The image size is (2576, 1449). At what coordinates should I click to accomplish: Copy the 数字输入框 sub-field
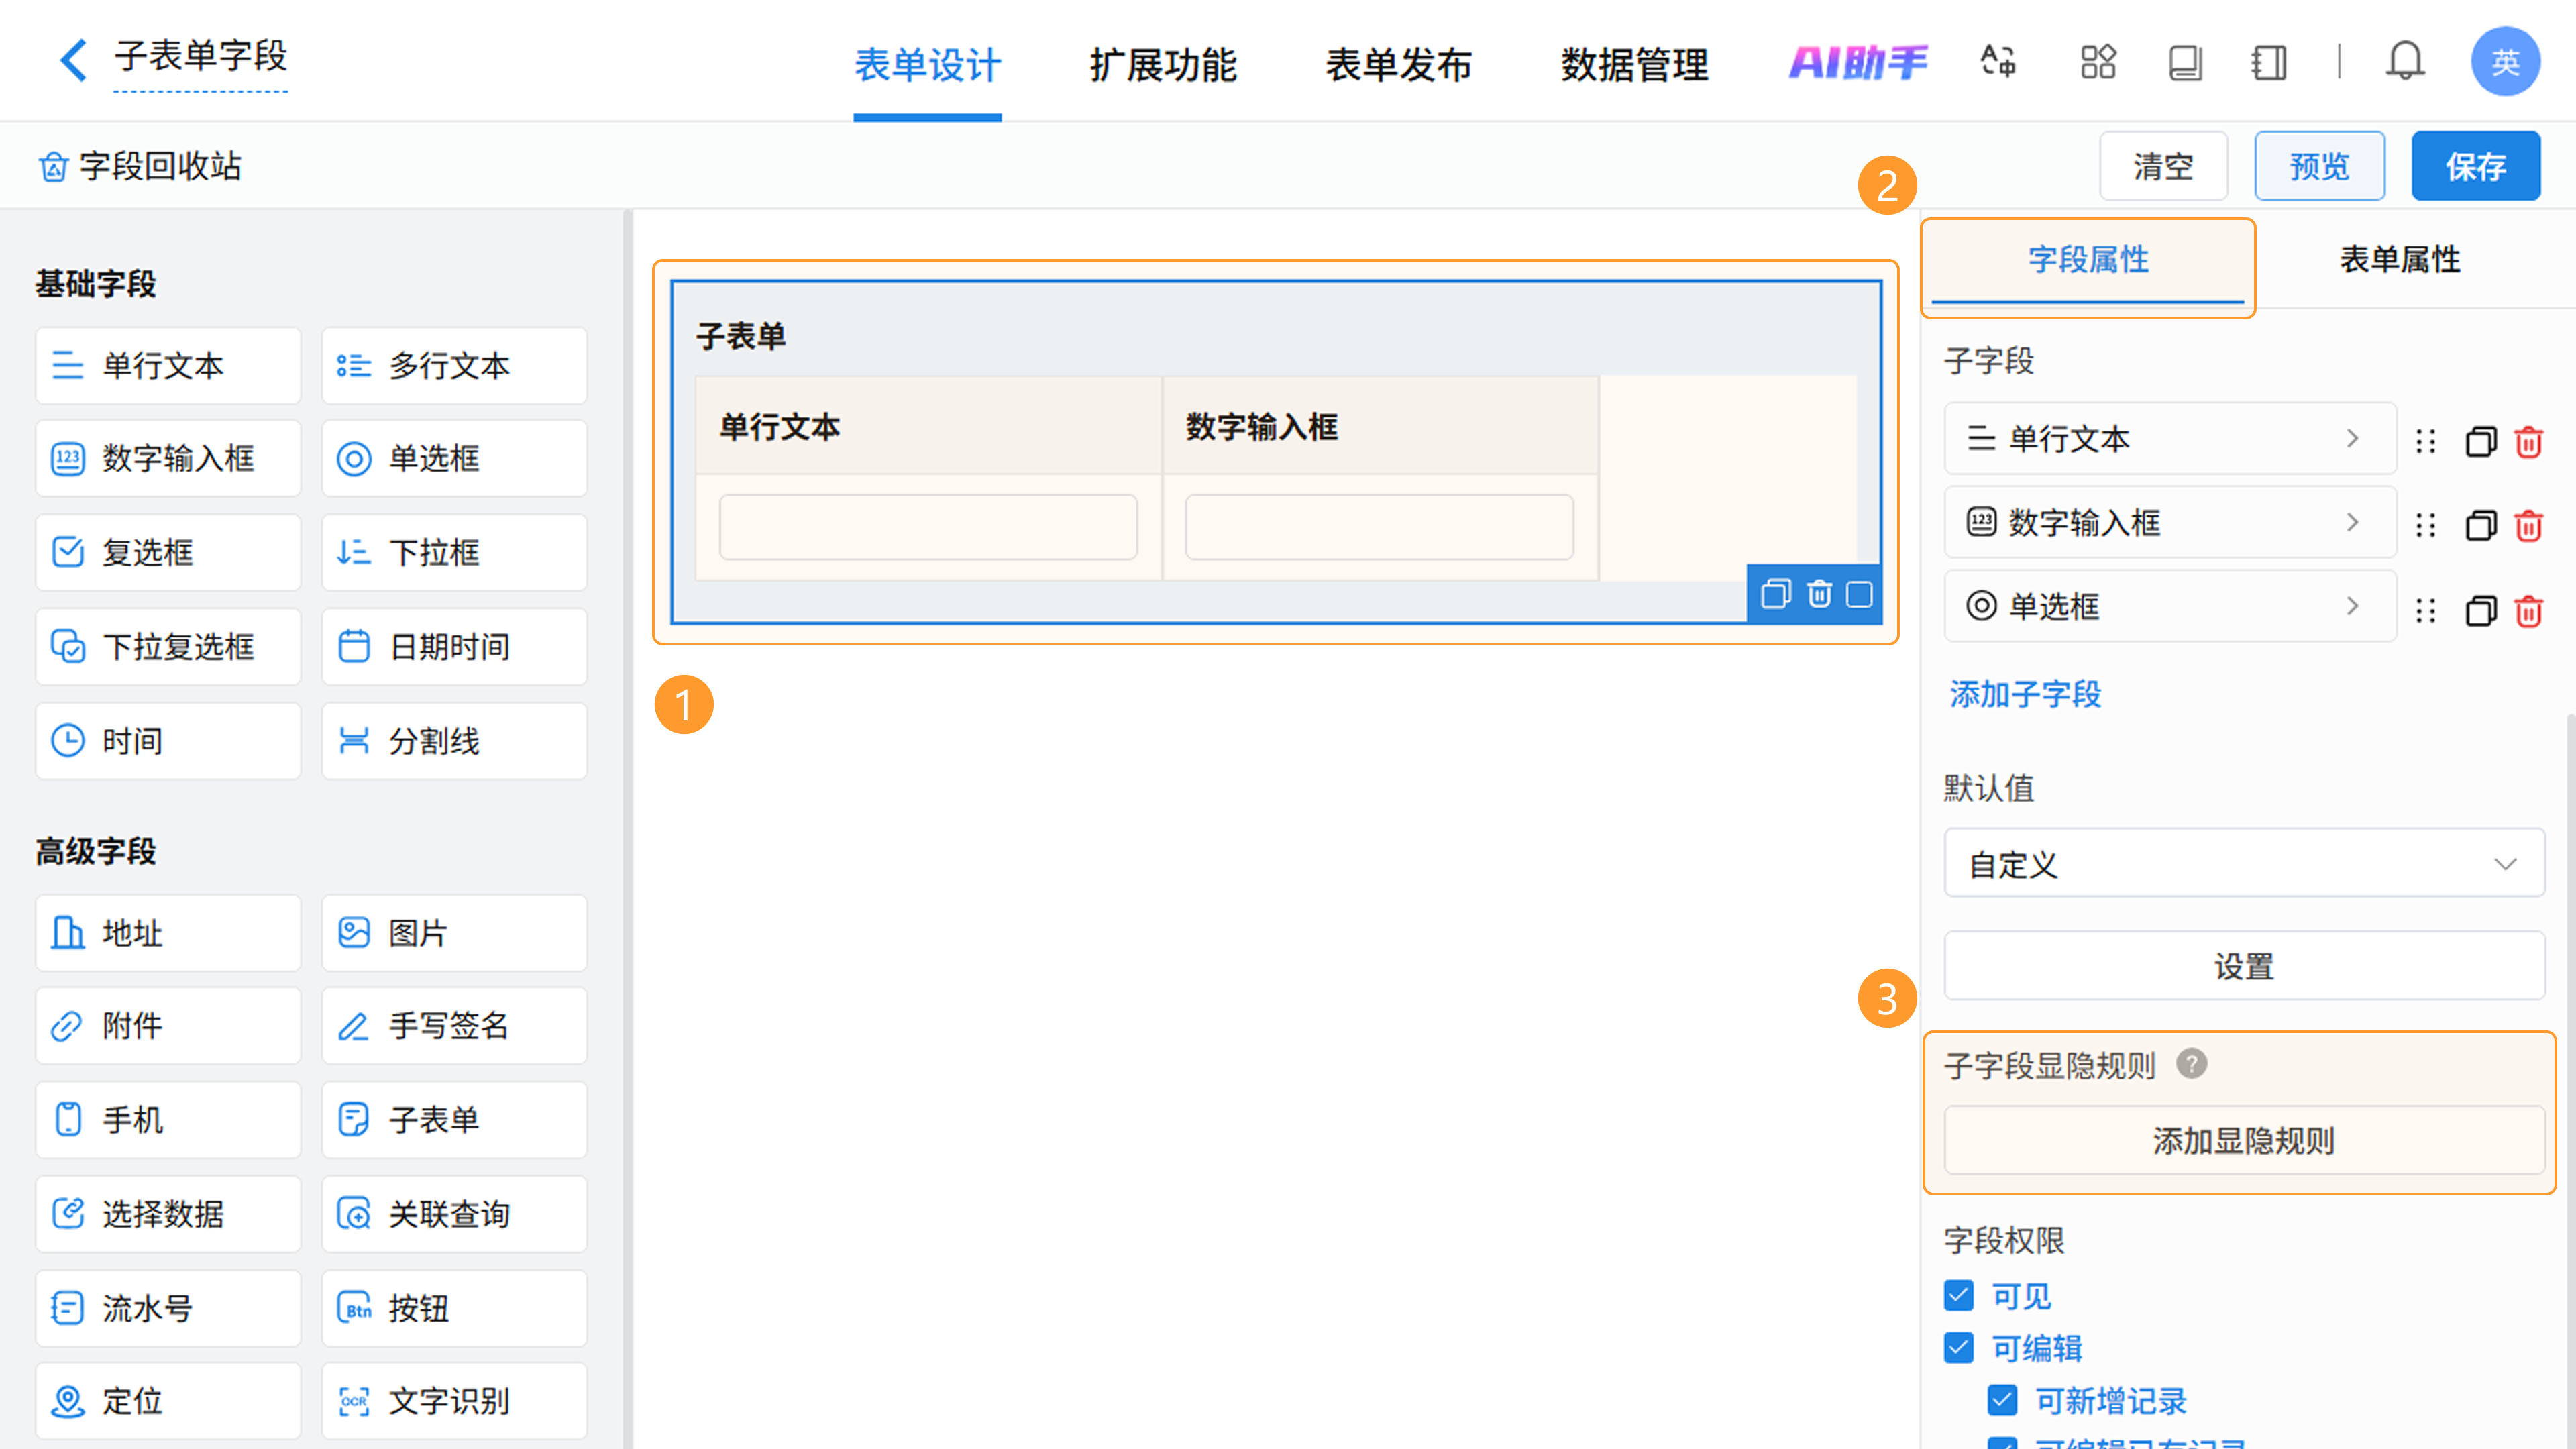(2480, 525)
